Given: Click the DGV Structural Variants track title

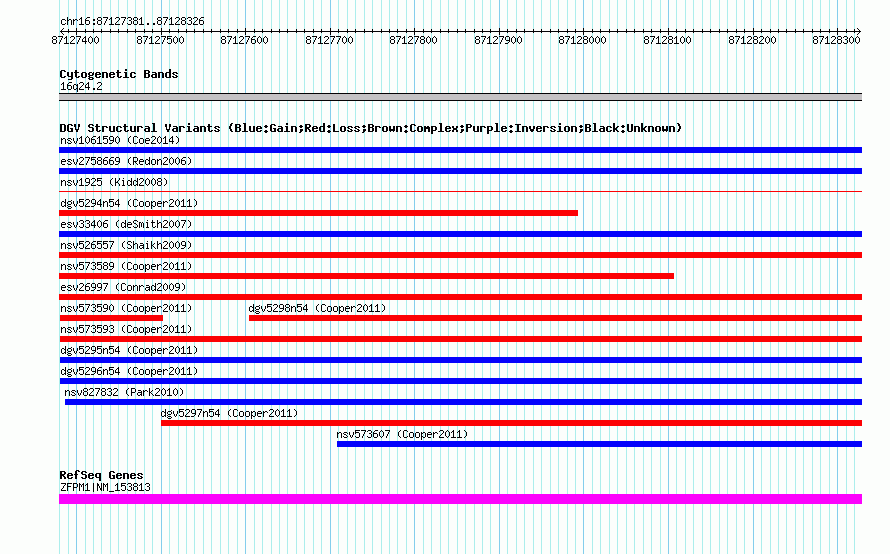Looking at the screenshot, I should (x=370, y=128).
